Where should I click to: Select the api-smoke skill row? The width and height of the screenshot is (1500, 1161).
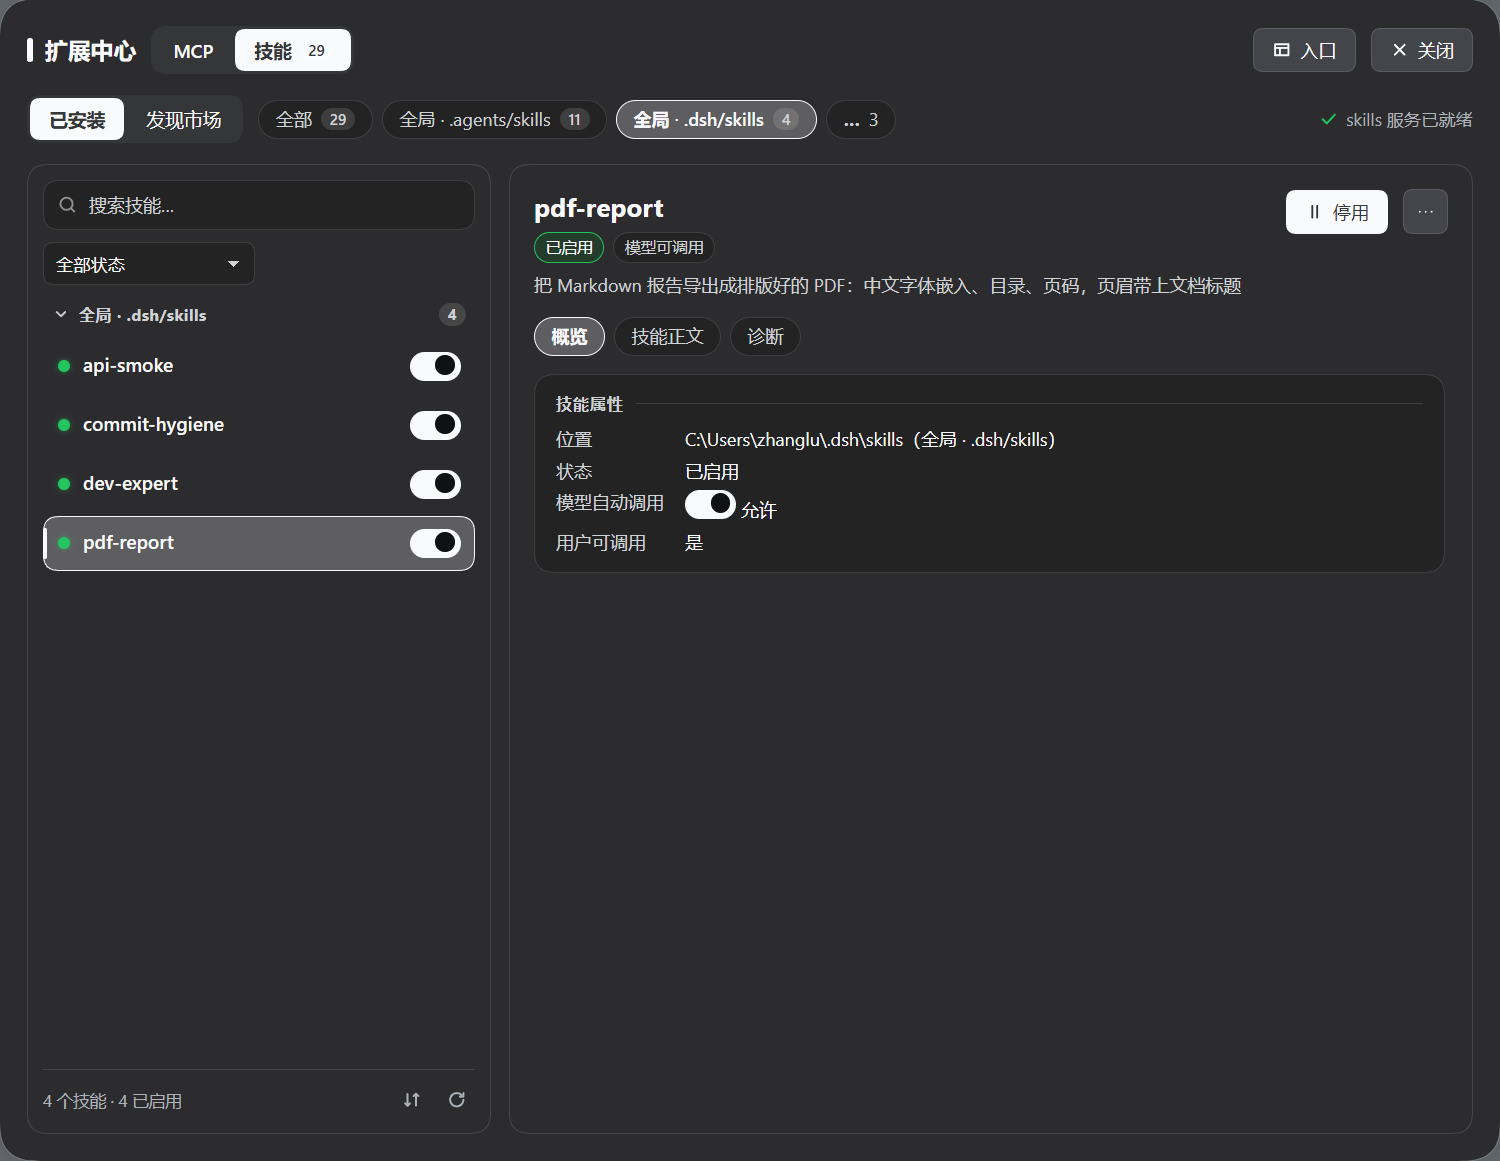click(x=259, y=366)
